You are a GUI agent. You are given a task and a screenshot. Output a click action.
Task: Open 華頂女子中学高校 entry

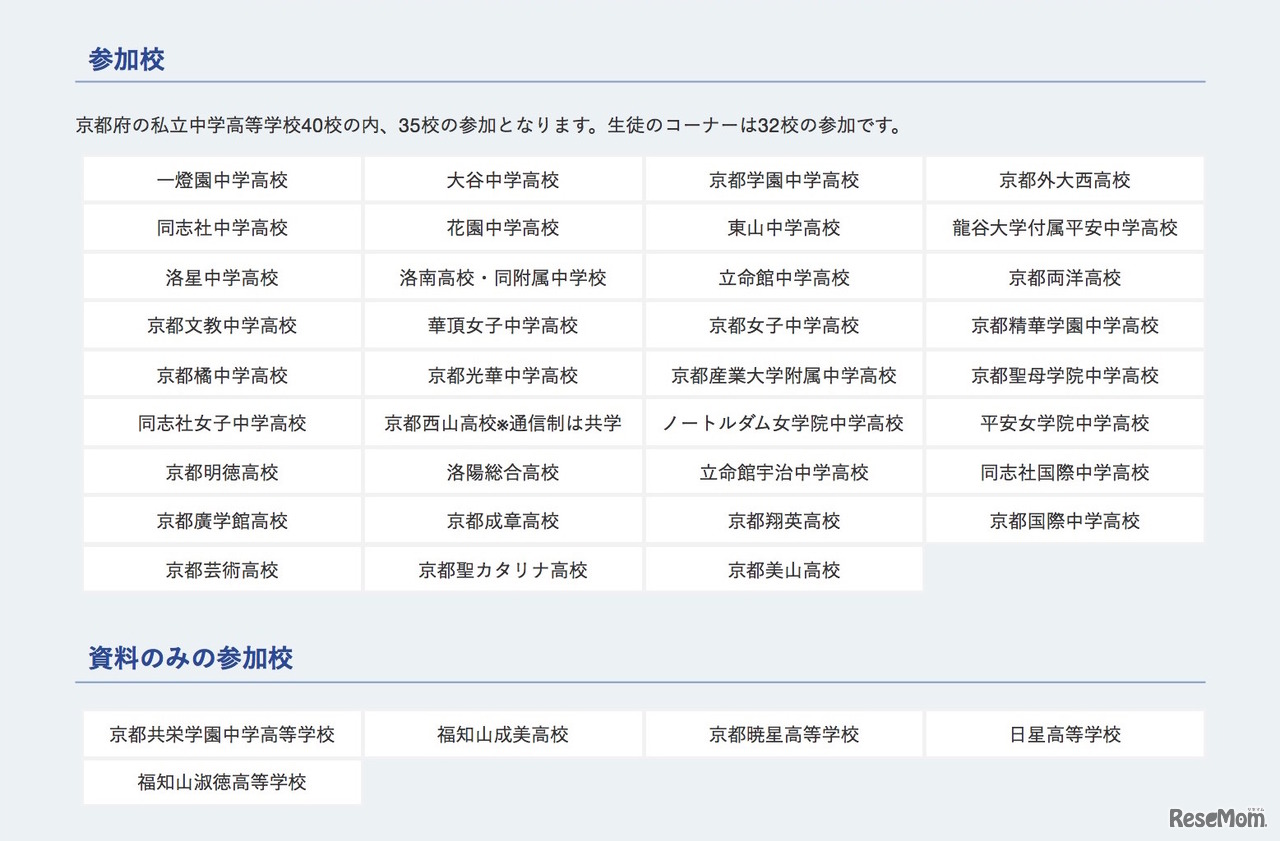point(502,325)
